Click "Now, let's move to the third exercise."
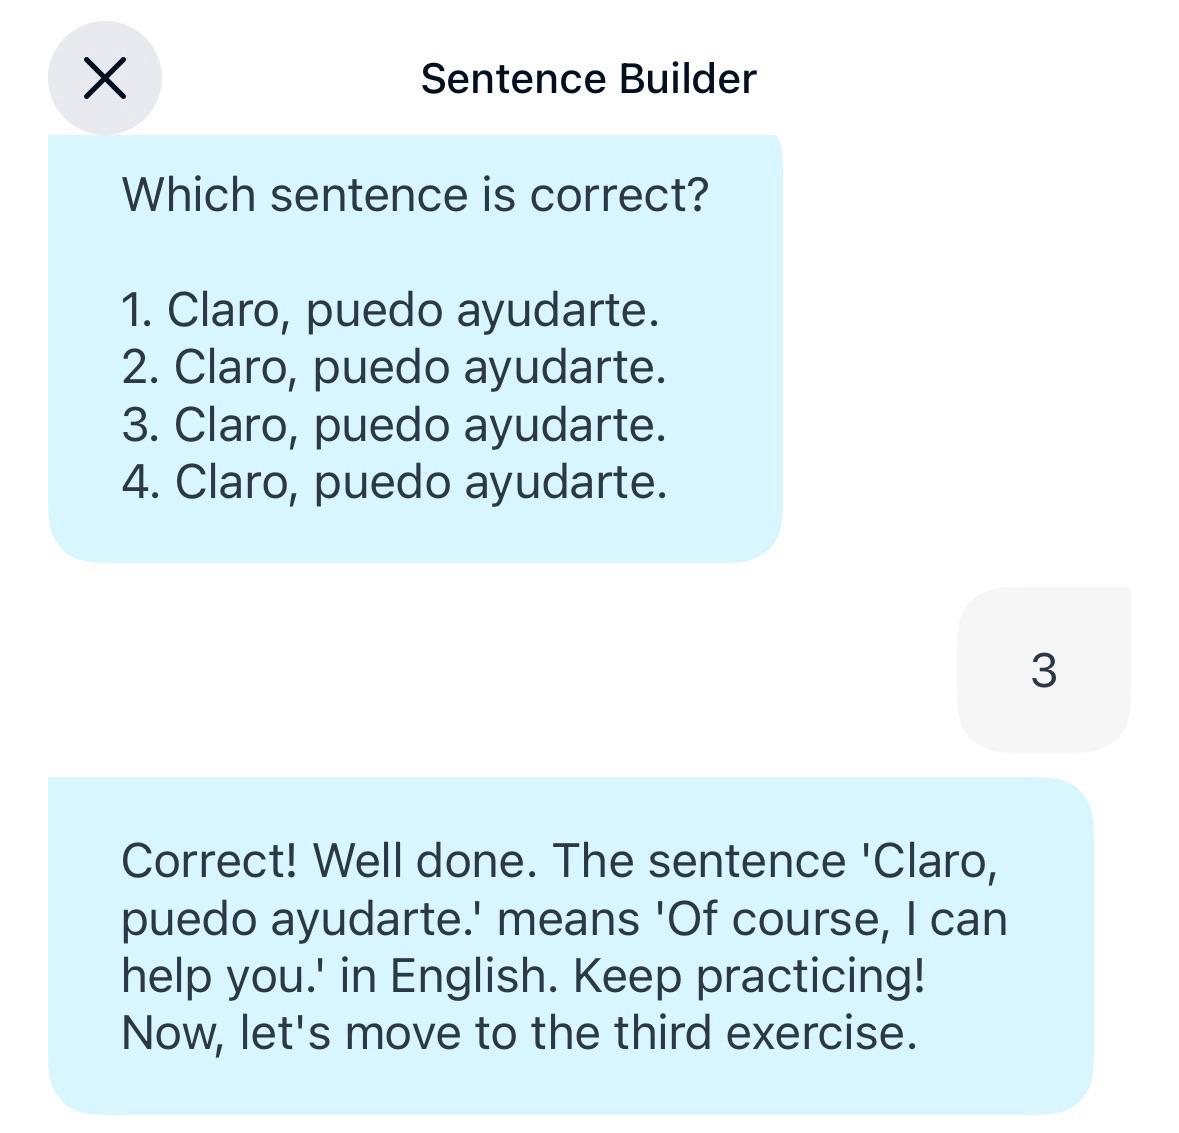This screenshot has width=1179, height=1133. [x=519, y=1033]
